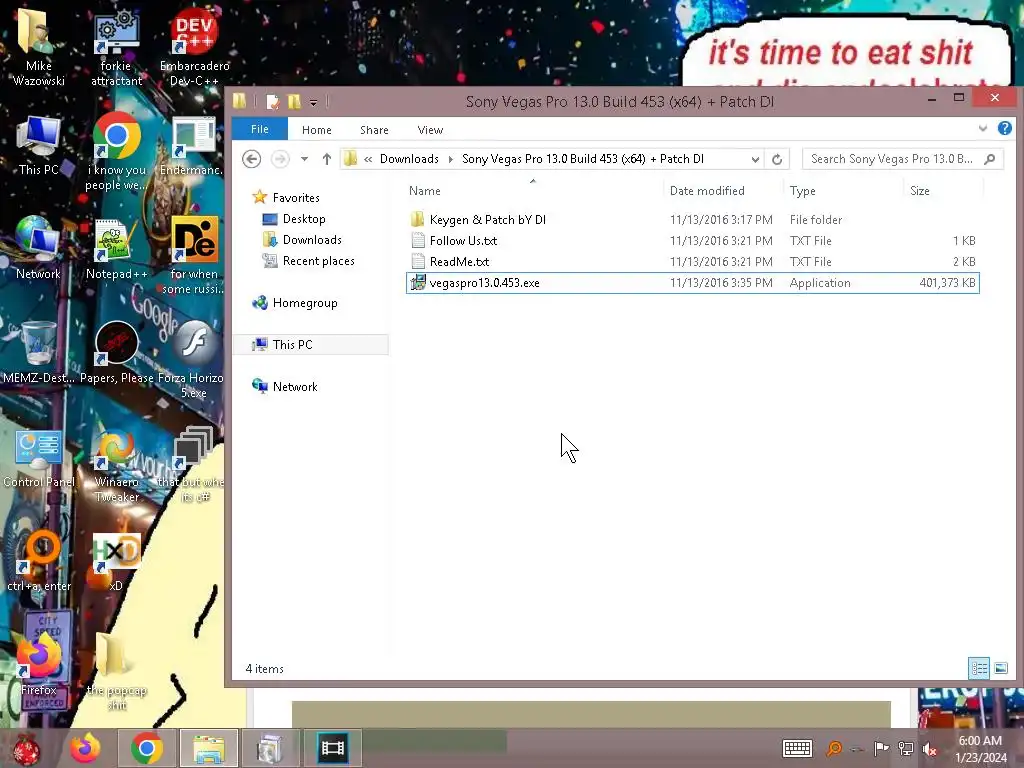Open the film-strip video app in taskbar
Screen dimensions: 1024x768
coord(332,748)
